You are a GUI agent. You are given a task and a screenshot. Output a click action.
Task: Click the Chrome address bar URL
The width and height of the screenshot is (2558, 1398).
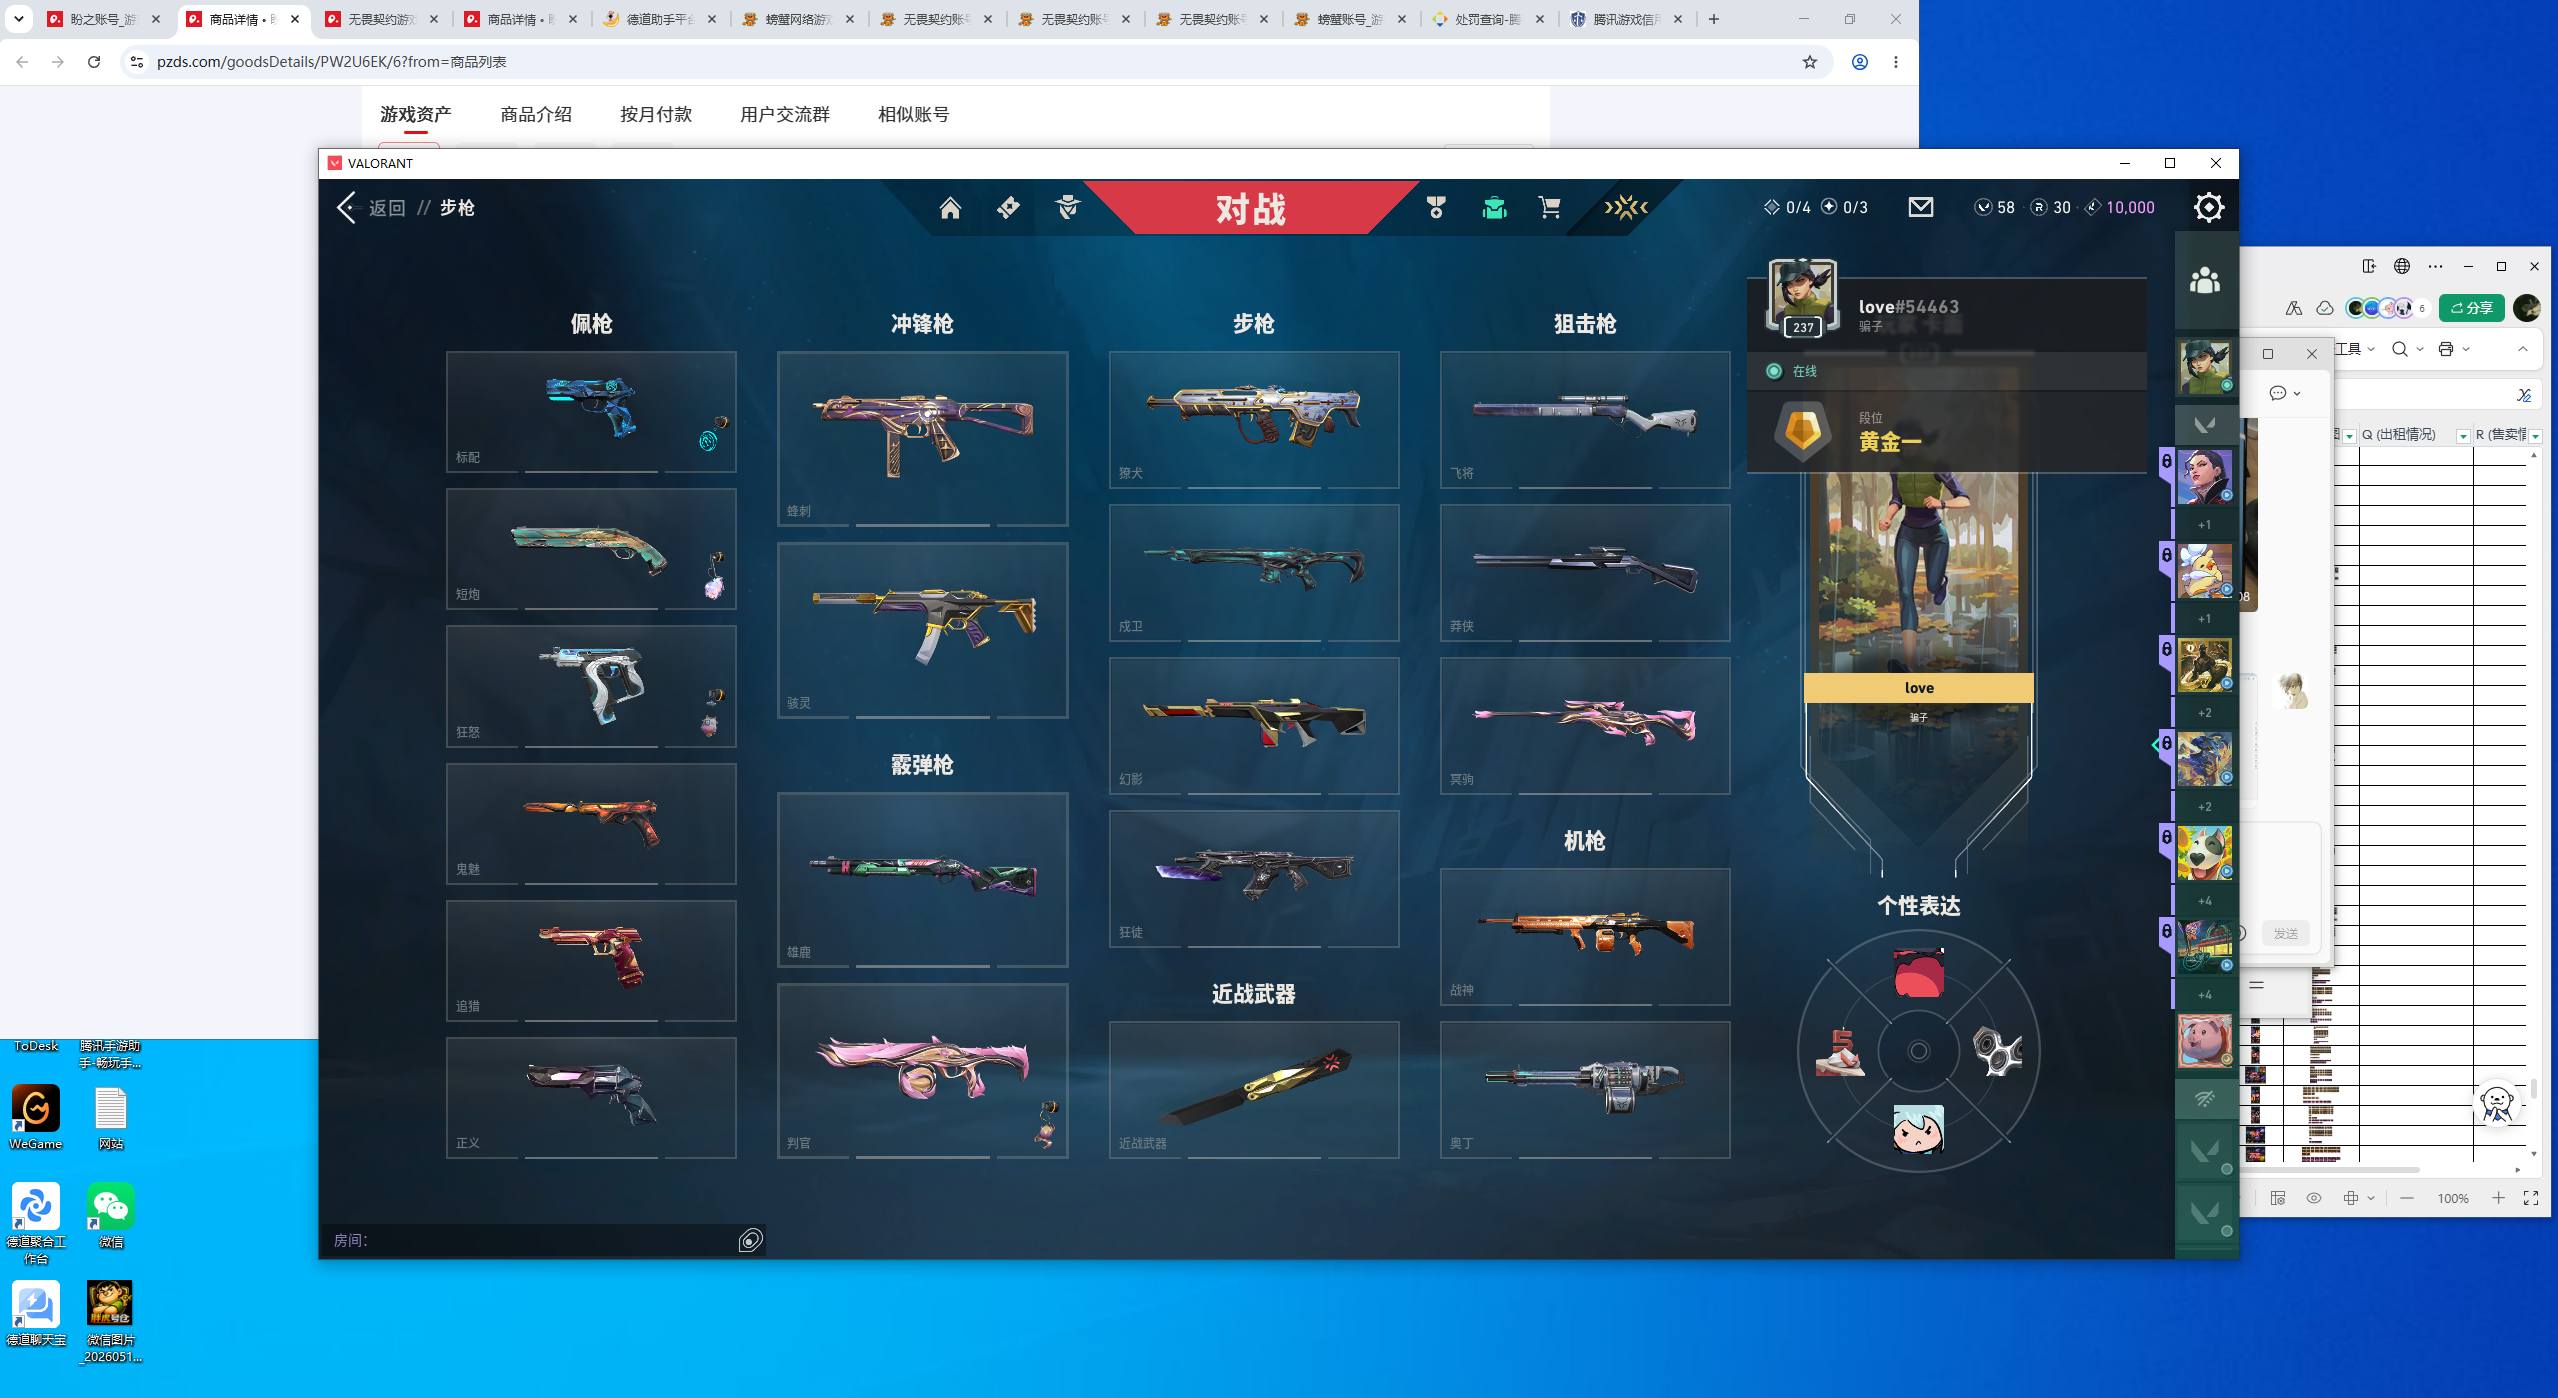click(x=331, y=62)
